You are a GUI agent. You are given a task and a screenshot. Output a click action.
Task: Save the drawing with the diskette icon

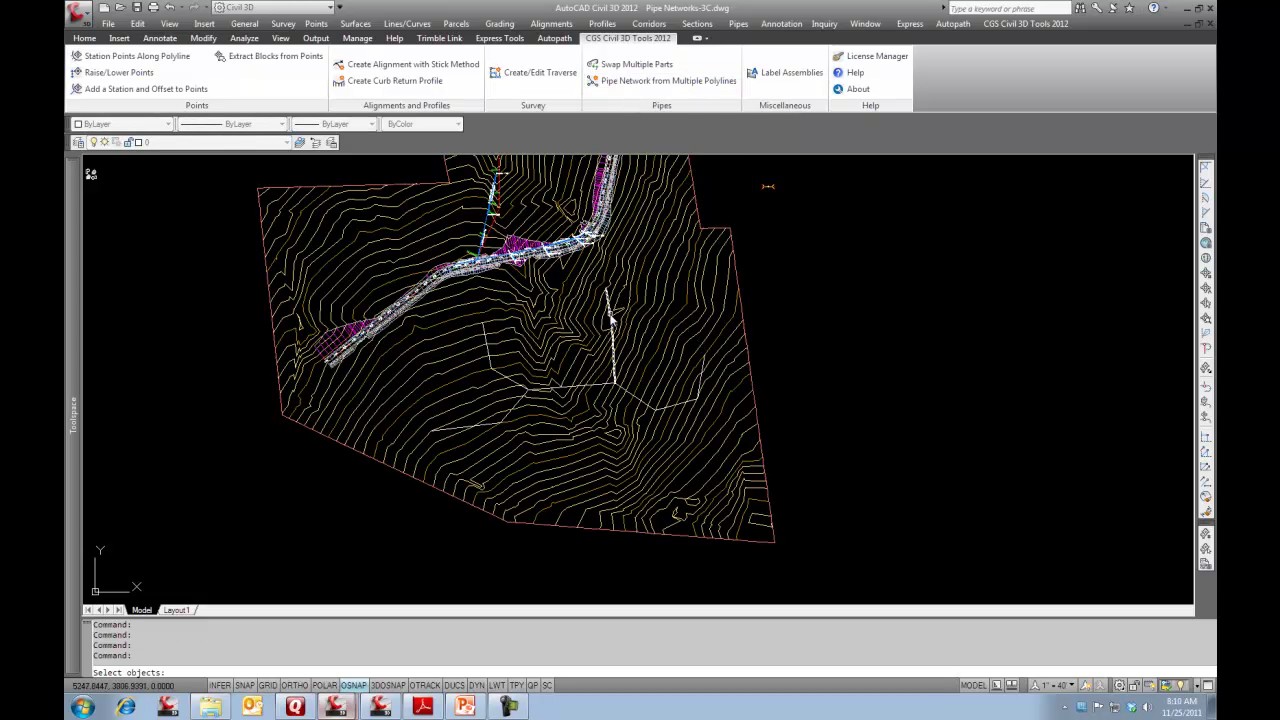coord(136,7)
